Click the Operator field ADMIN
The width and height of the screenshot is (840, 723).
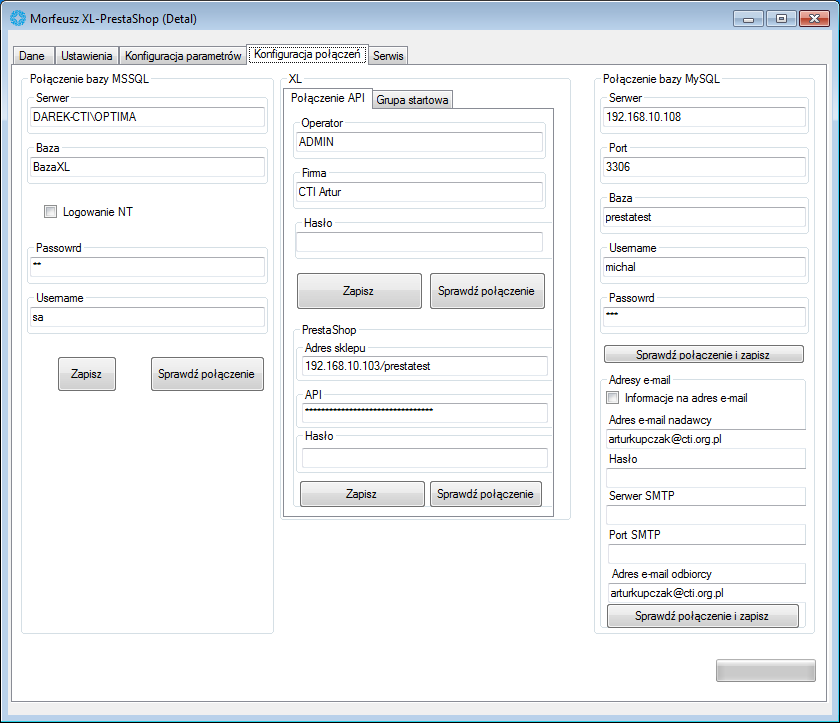pos(419,142)
